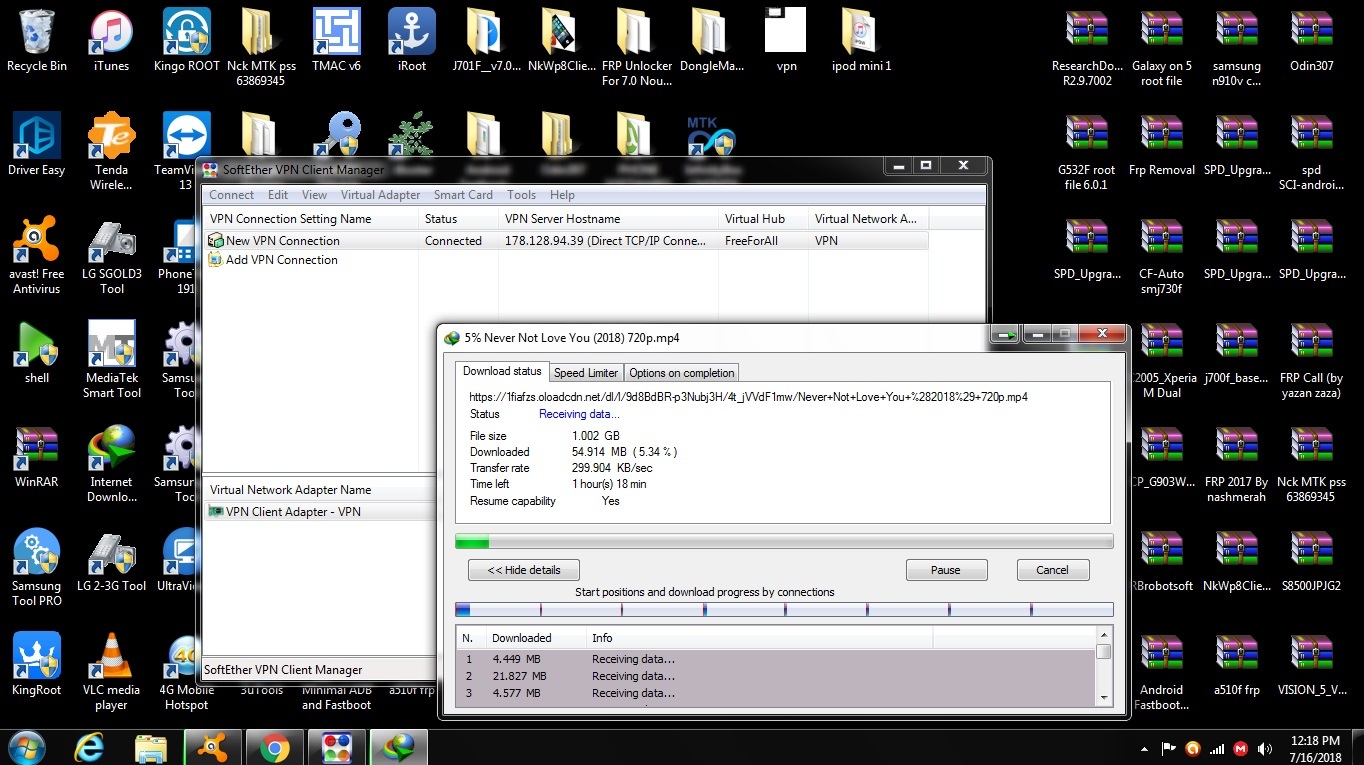Open the S8500JPJG2 archive icon

tap(1311, 560)
